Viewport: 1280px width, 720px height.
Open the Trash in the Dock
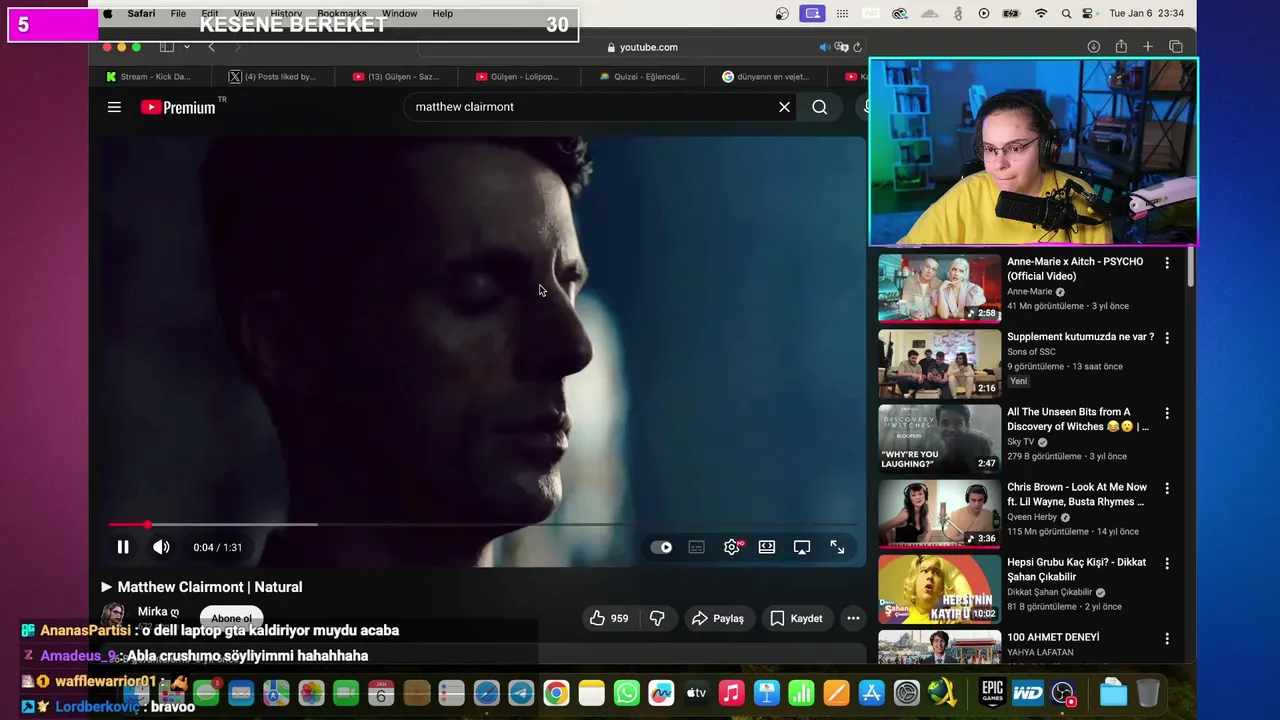1148,693
